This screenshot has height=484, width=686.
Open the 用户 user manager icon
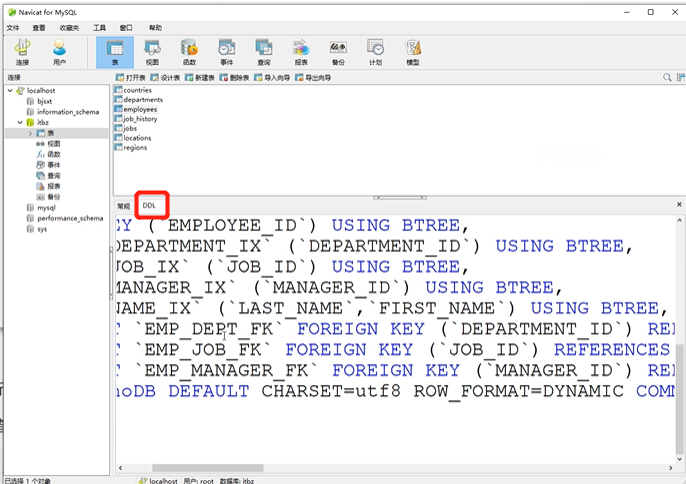click(60, 52)
